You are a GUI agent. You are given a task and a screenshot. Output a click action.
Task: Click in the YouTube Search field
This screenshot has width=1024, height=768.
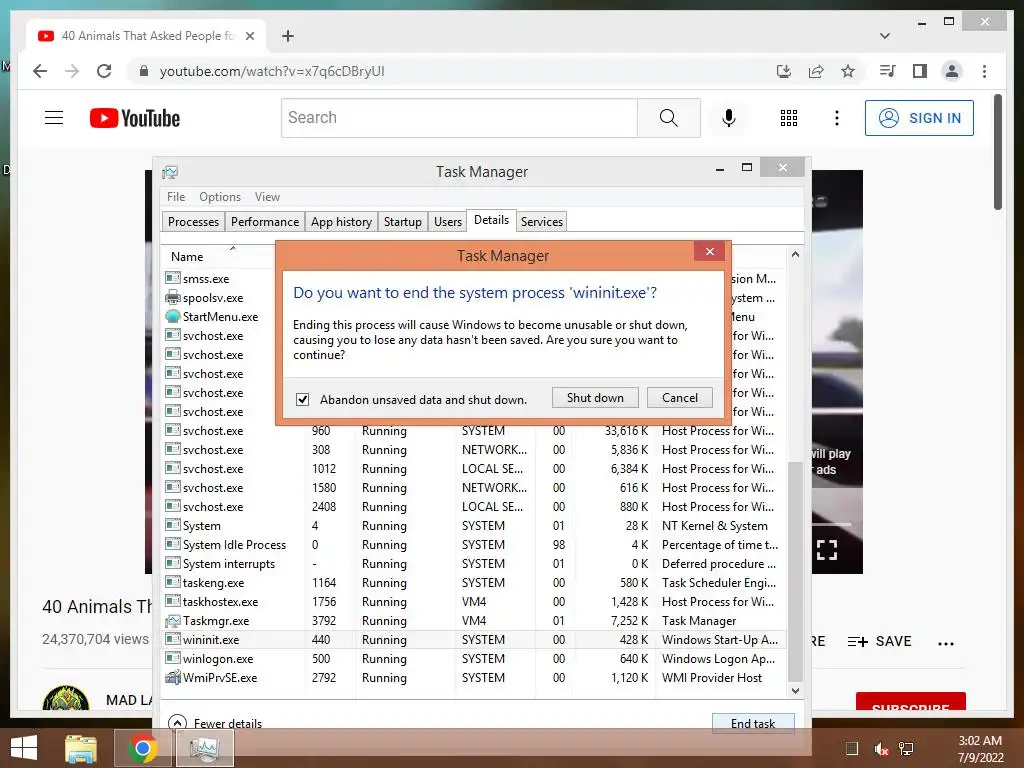point(459,118)
